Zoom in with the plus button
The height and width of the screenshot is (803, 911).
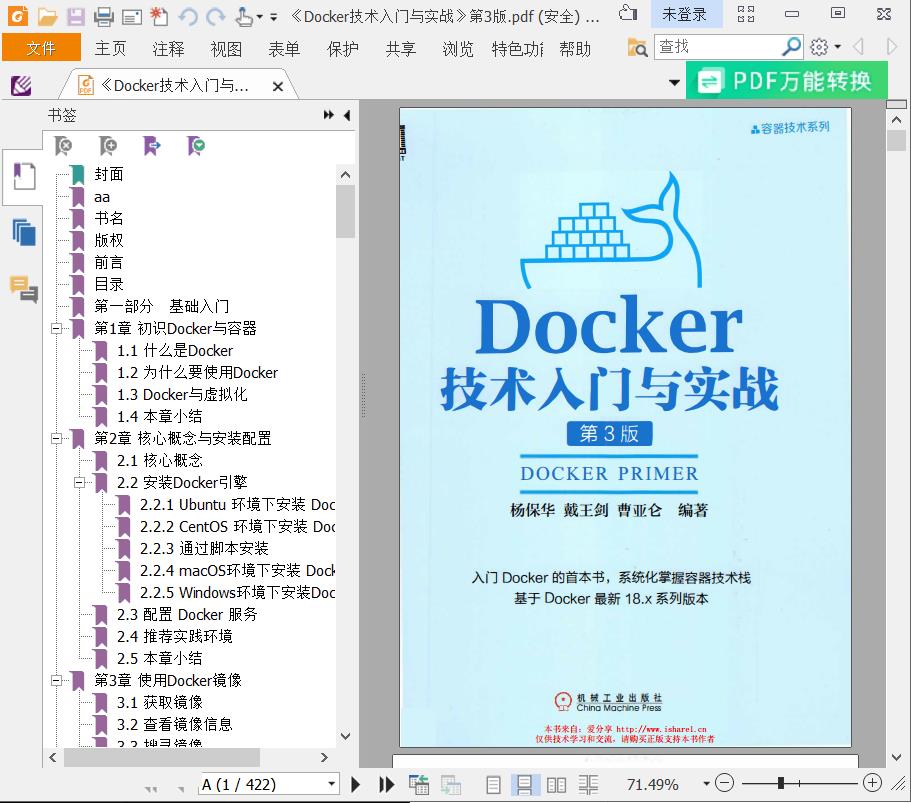(x=872, y=783)
